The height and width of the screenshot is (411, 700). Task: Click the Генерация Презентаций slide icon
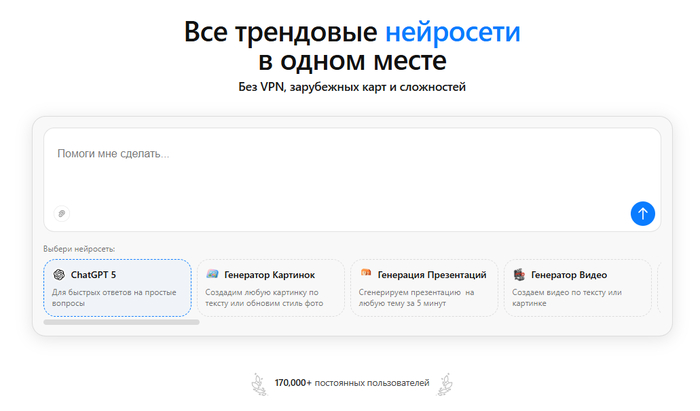tap(366, 274)
